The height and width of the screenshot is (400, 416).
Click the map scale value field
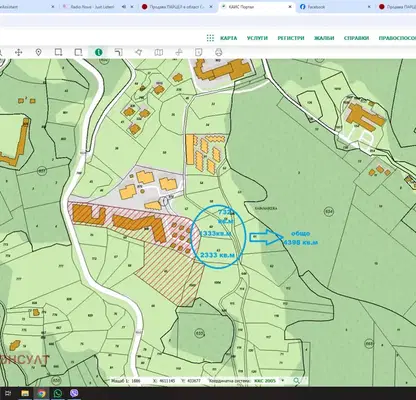point(136,380)
